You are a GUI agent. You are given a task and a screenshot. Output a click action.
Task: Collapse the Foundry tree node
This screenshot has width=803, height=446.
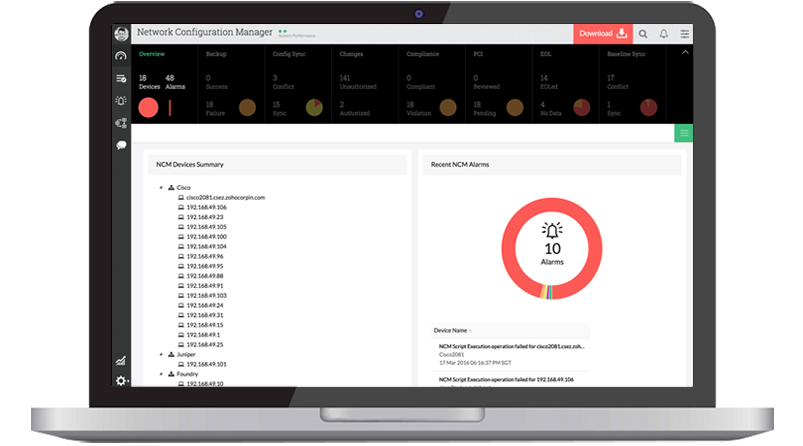point(161,374)
